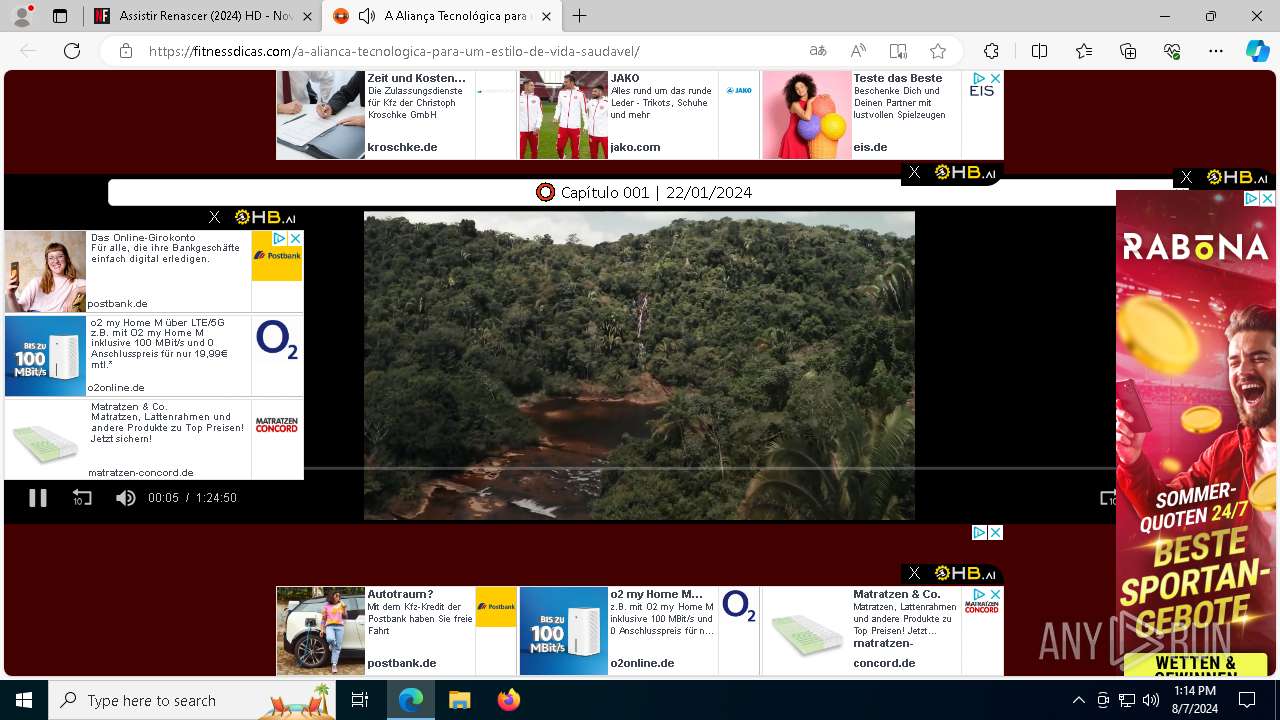Open eis.de ad link
This screenshot has height=720, width=1280.
(870, 147)
